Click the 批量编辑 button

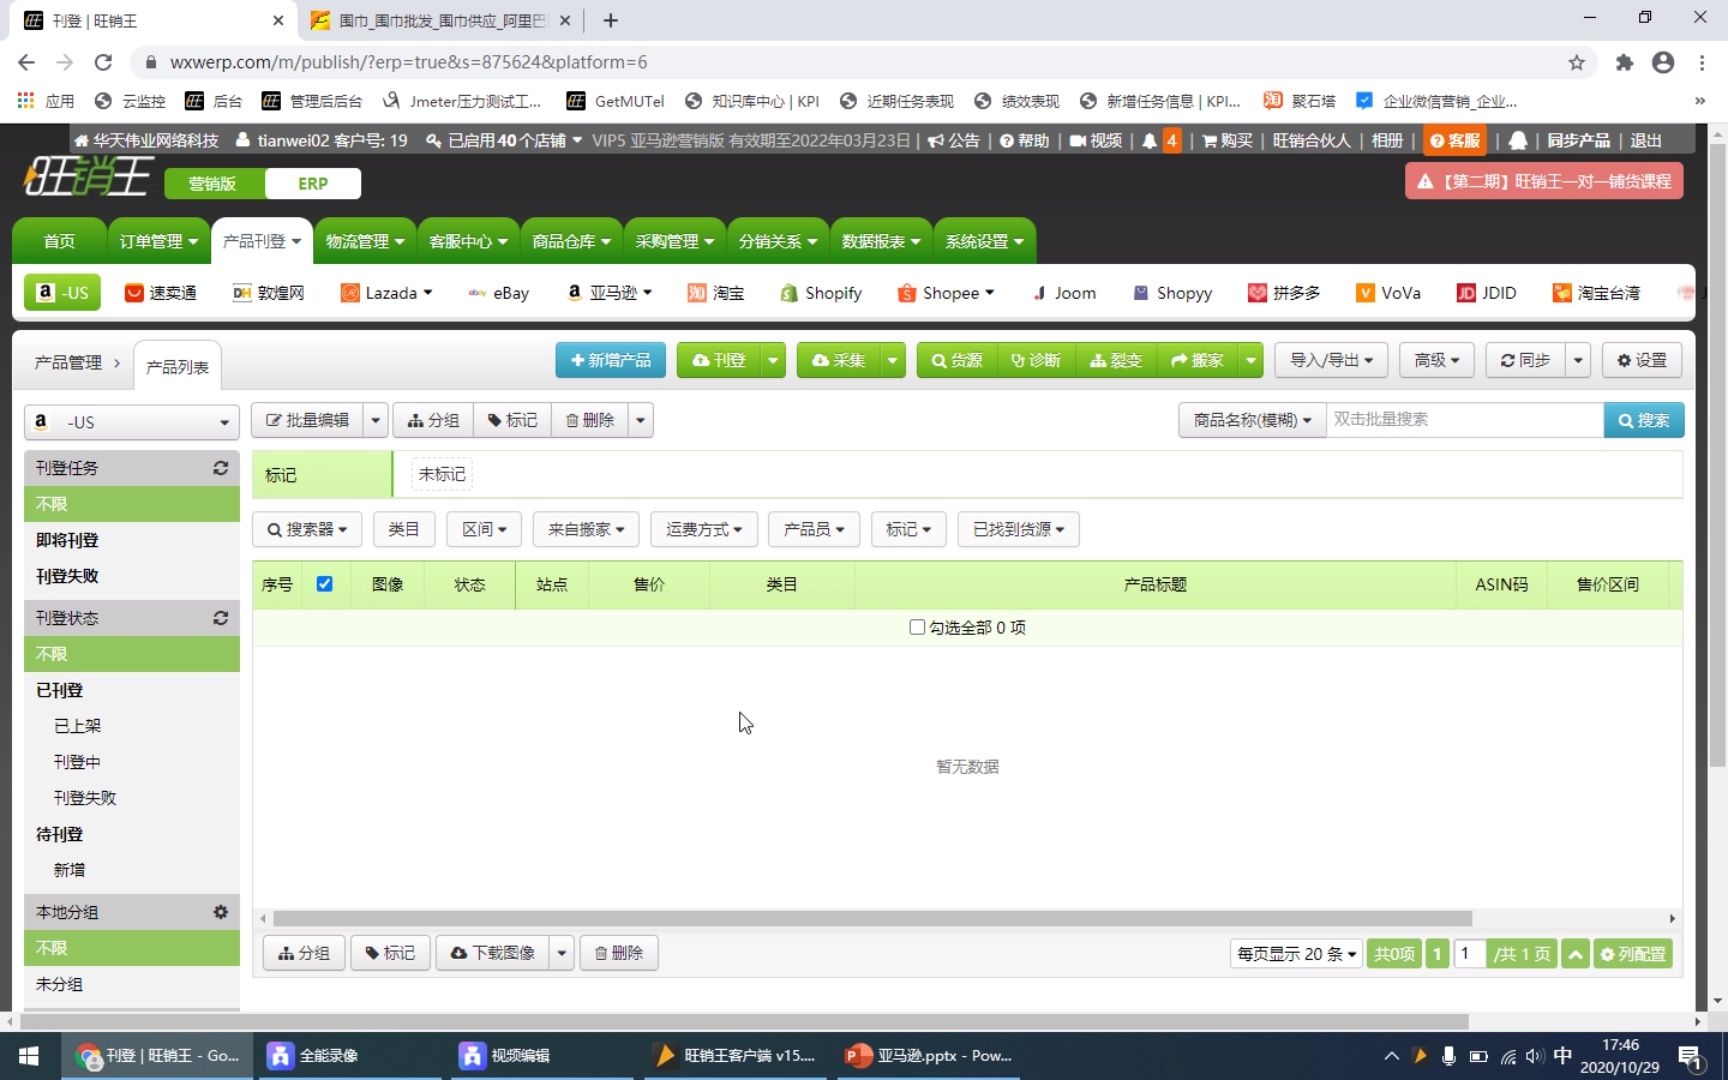308,420
